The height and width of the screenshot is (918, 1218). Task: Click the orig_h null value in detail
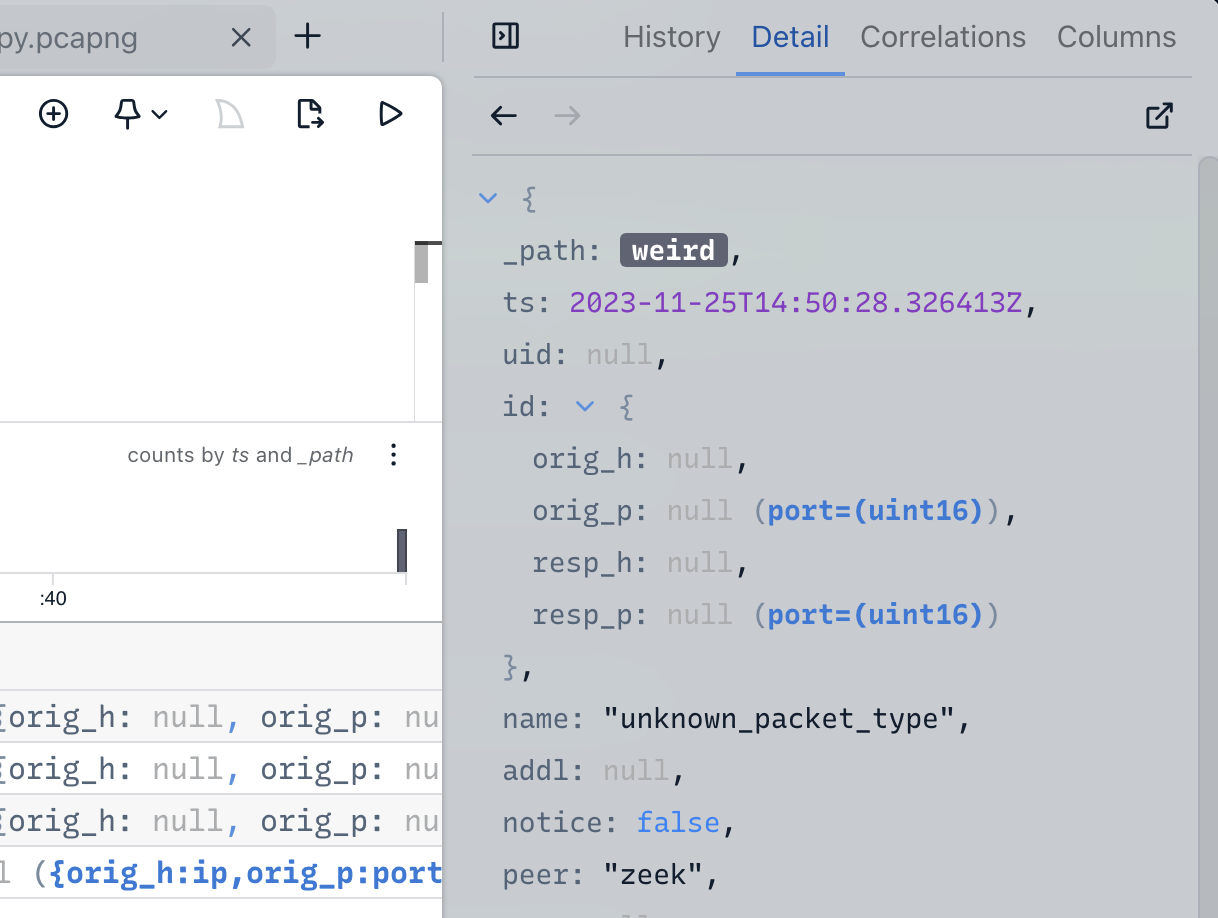click(x=700, y=458)
